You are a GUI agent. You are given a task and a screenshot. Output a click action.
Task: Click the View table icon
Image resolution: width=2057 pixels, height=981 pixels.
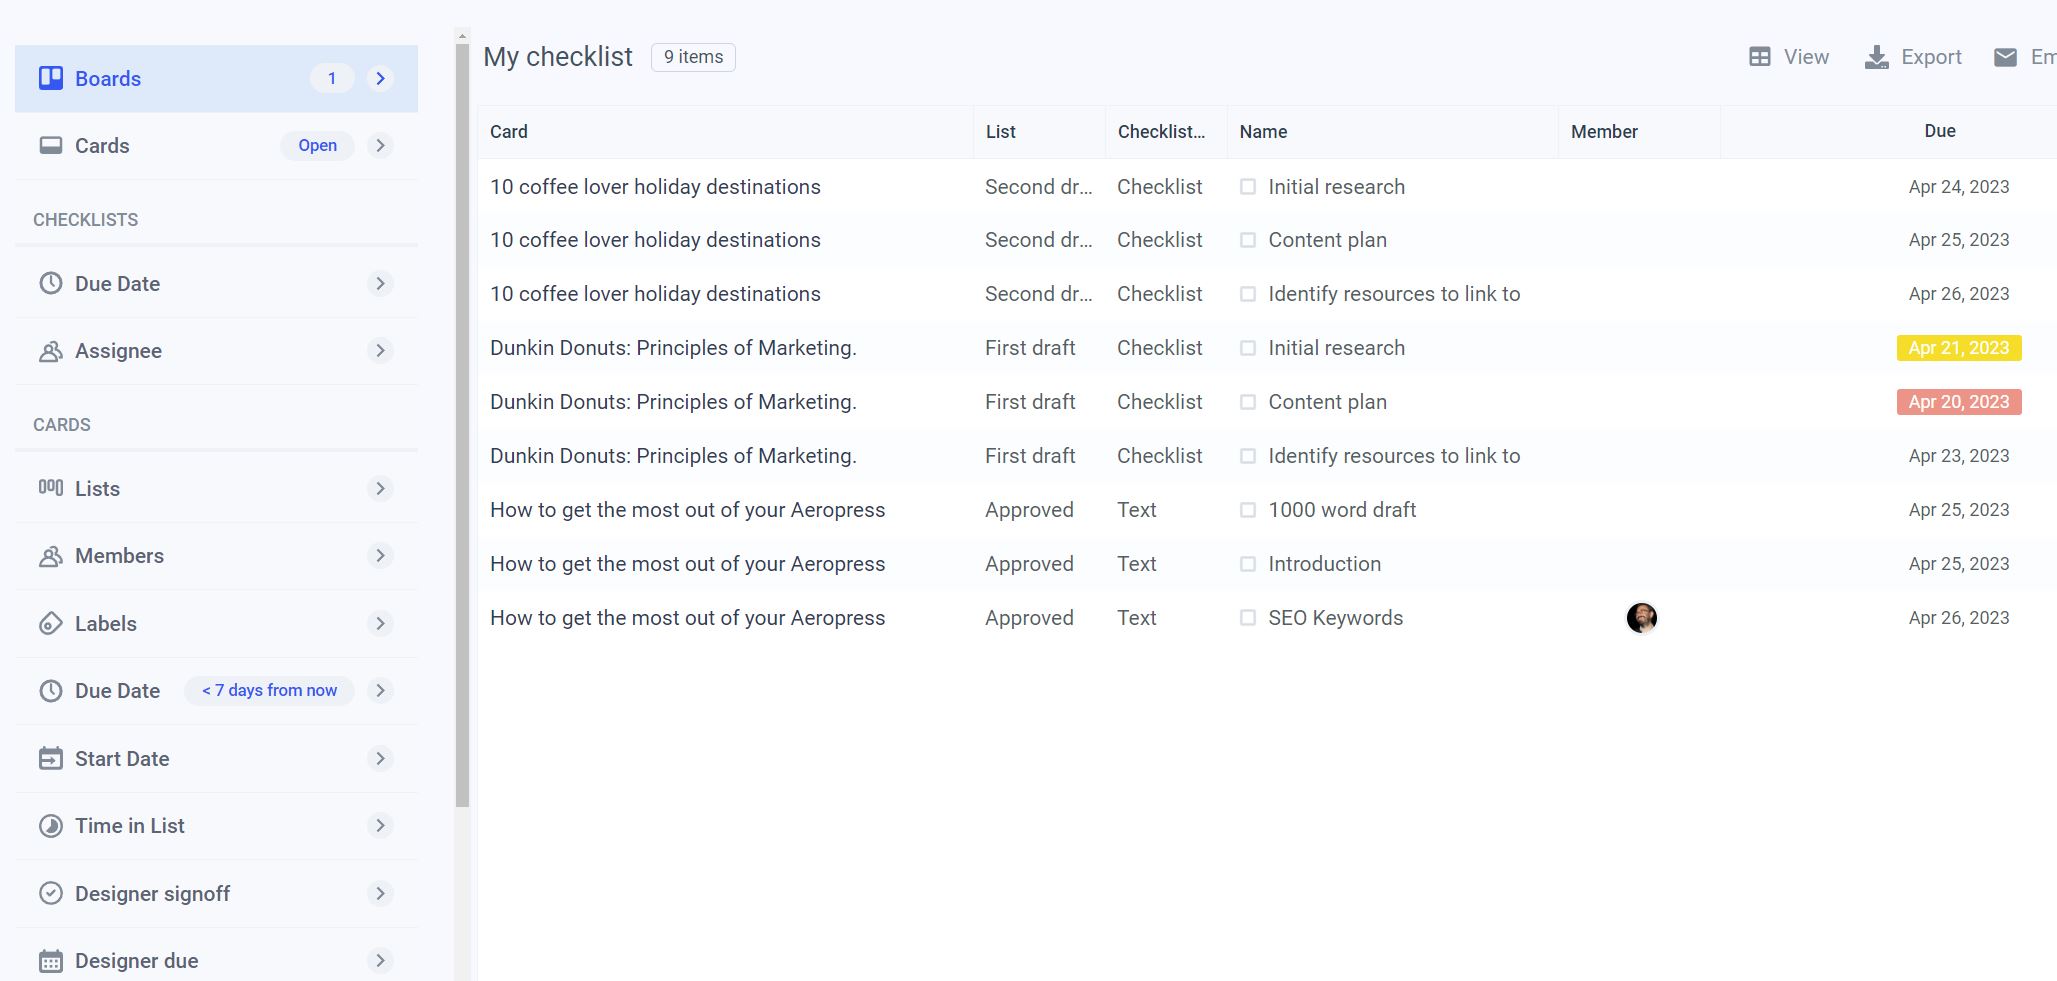coord(1760,57)
